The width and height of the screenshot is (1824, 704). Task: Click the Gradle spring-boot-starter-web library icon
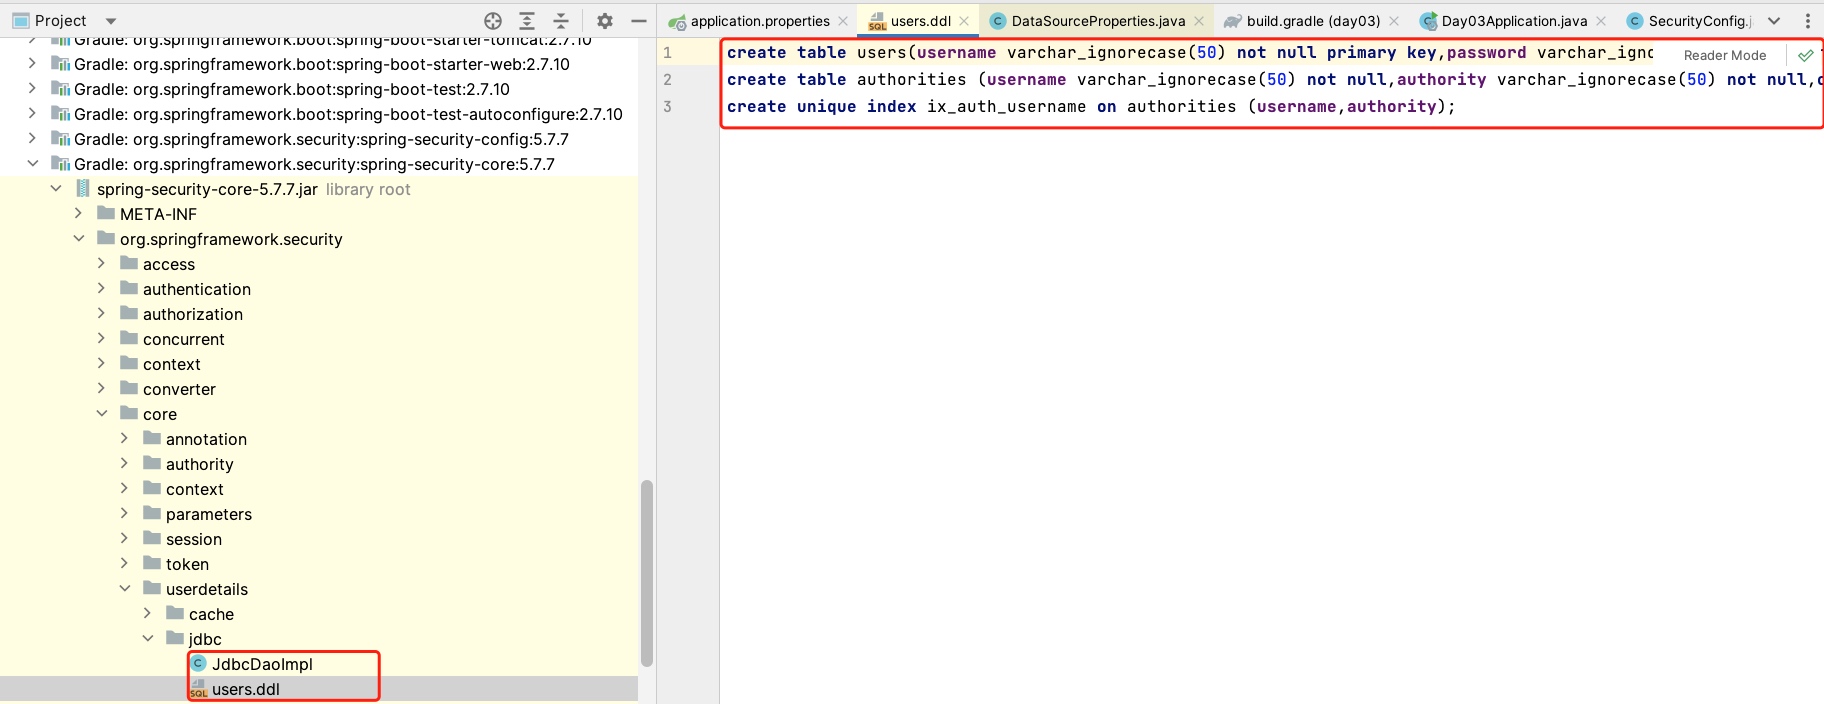click(x=60, y=63)
